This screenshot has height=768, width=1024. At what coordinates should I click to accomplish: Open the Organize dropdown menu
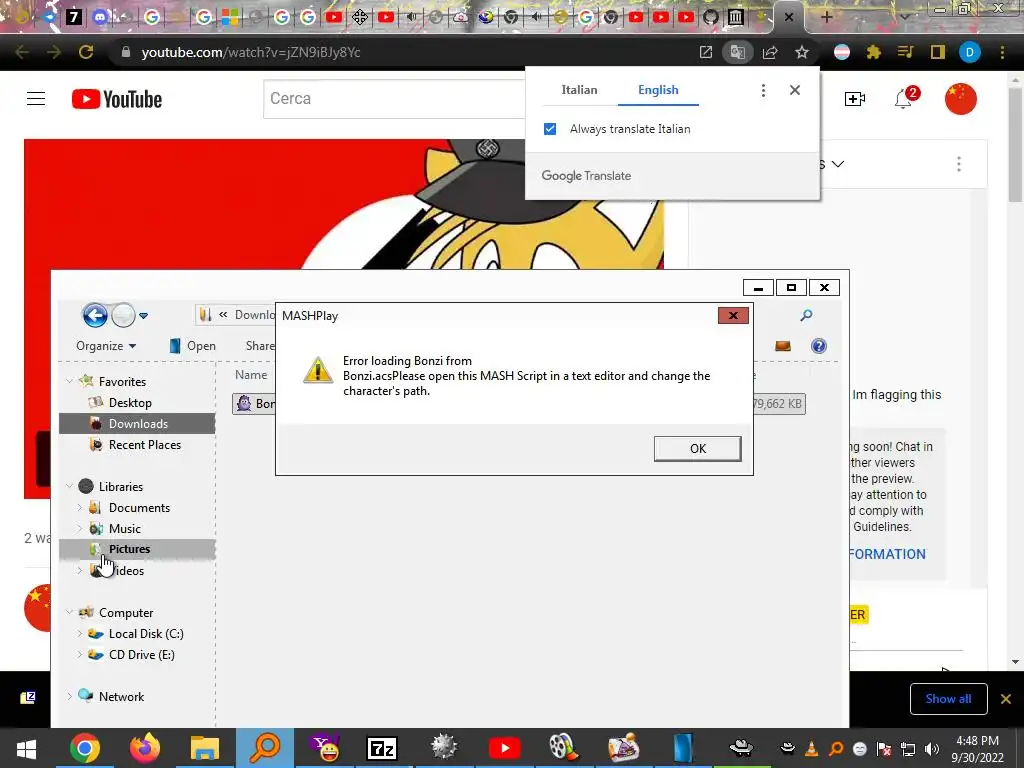pos(106,345)
